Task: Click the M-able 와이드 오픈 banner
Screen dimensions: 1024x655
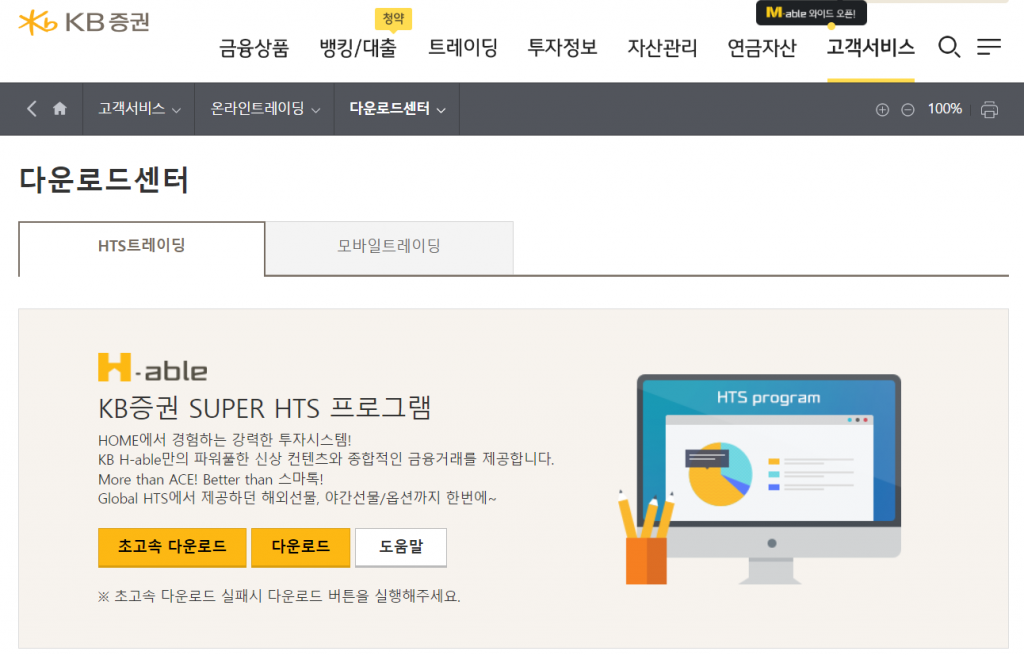Action: [811, 13]
